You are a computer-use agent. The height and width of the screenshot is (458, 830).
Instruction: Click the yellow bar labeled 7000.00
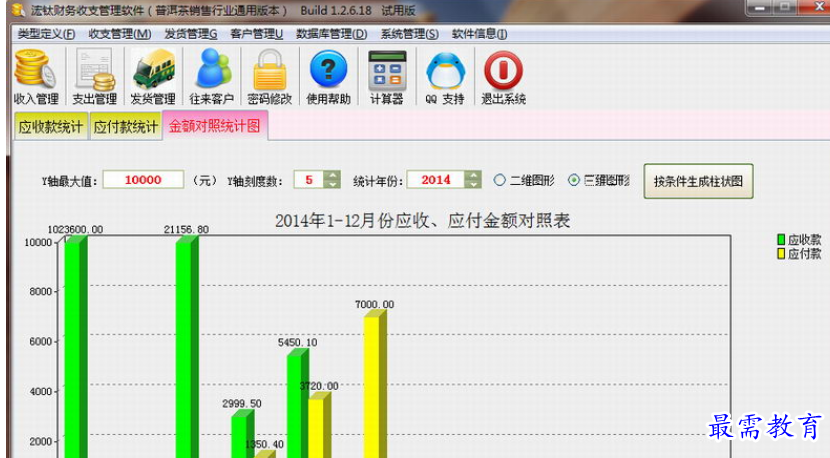[x=374, y=385]
